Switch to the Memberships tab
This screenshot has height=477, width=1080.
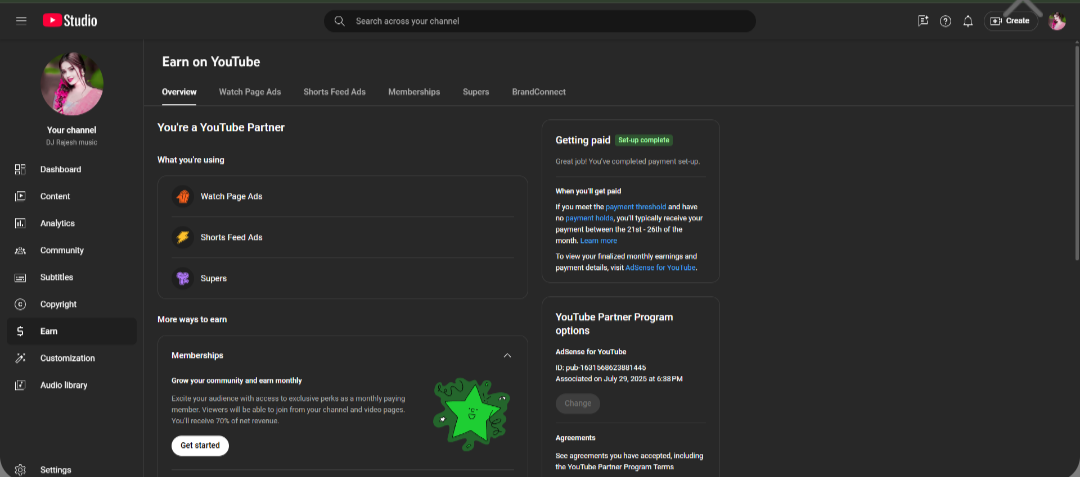coord(414,92)
